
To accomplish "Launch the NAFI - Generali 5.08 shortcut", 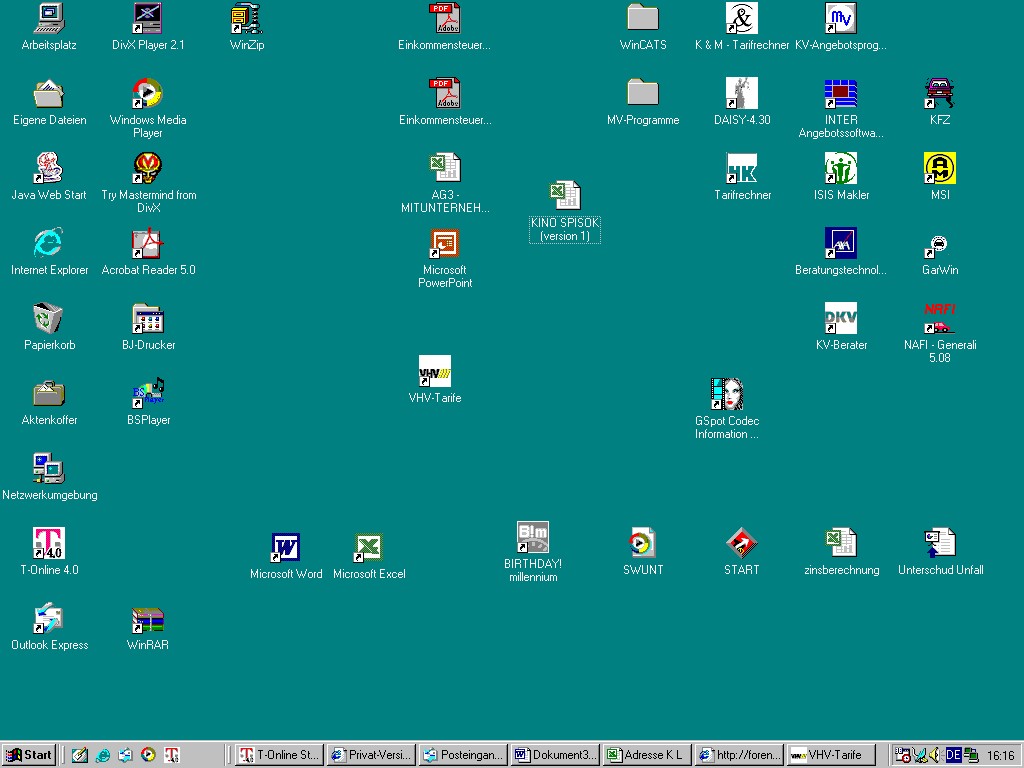I will 940,319.
